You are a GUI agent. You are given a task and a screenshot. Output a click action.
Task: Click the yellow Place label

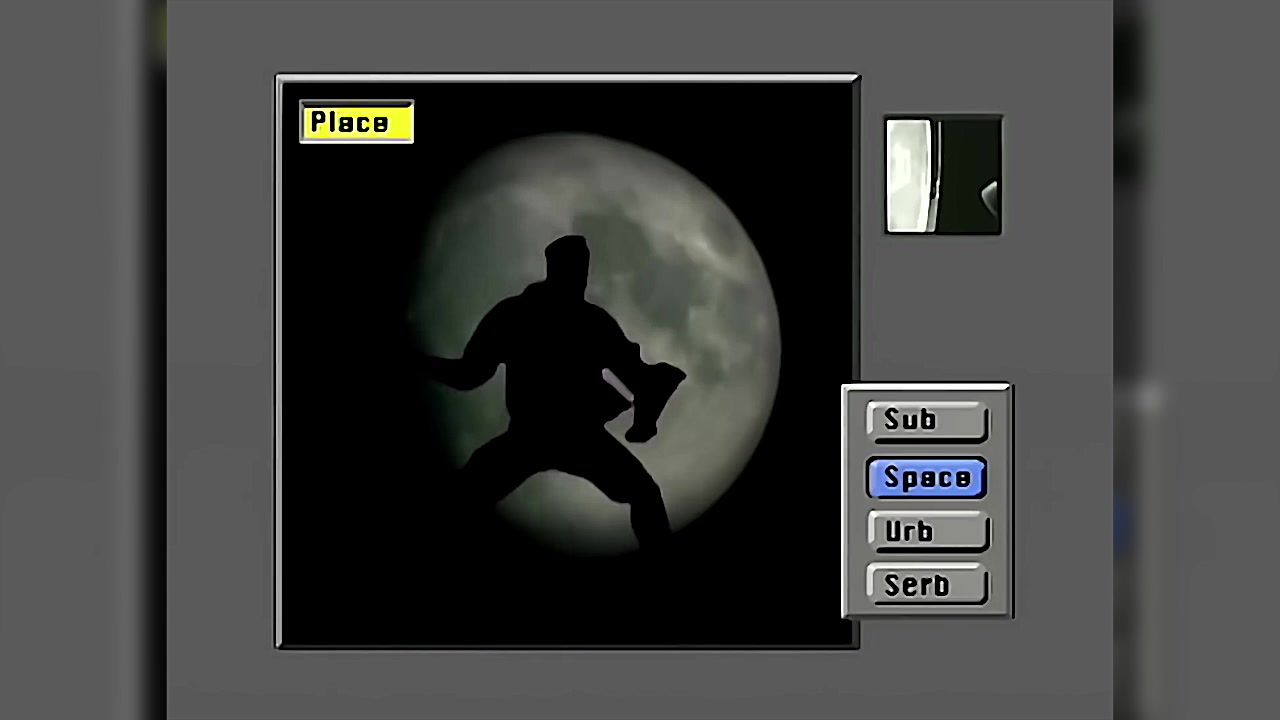pyautogui.click(x=356, y=122)
